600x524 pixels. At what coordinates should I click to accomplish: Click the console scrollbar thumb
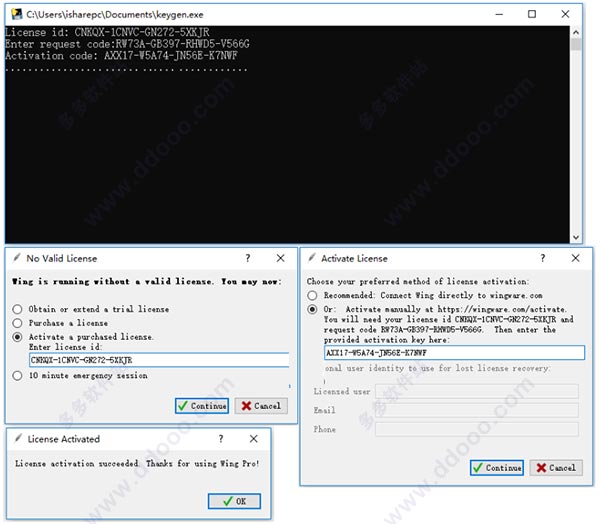(576, 44)
